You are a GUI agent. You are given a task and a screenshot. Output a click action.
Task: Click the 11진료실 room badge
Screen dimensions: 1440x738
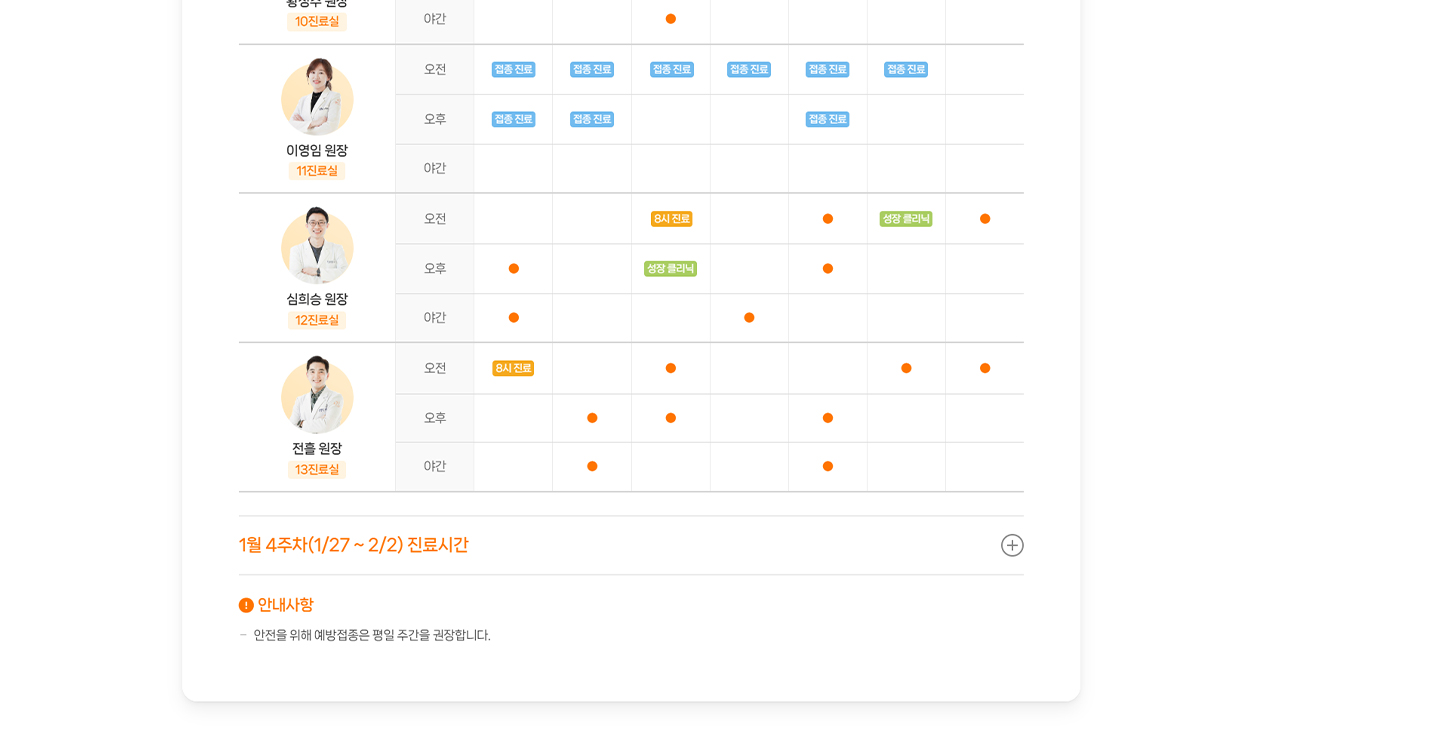coord(317,171)
